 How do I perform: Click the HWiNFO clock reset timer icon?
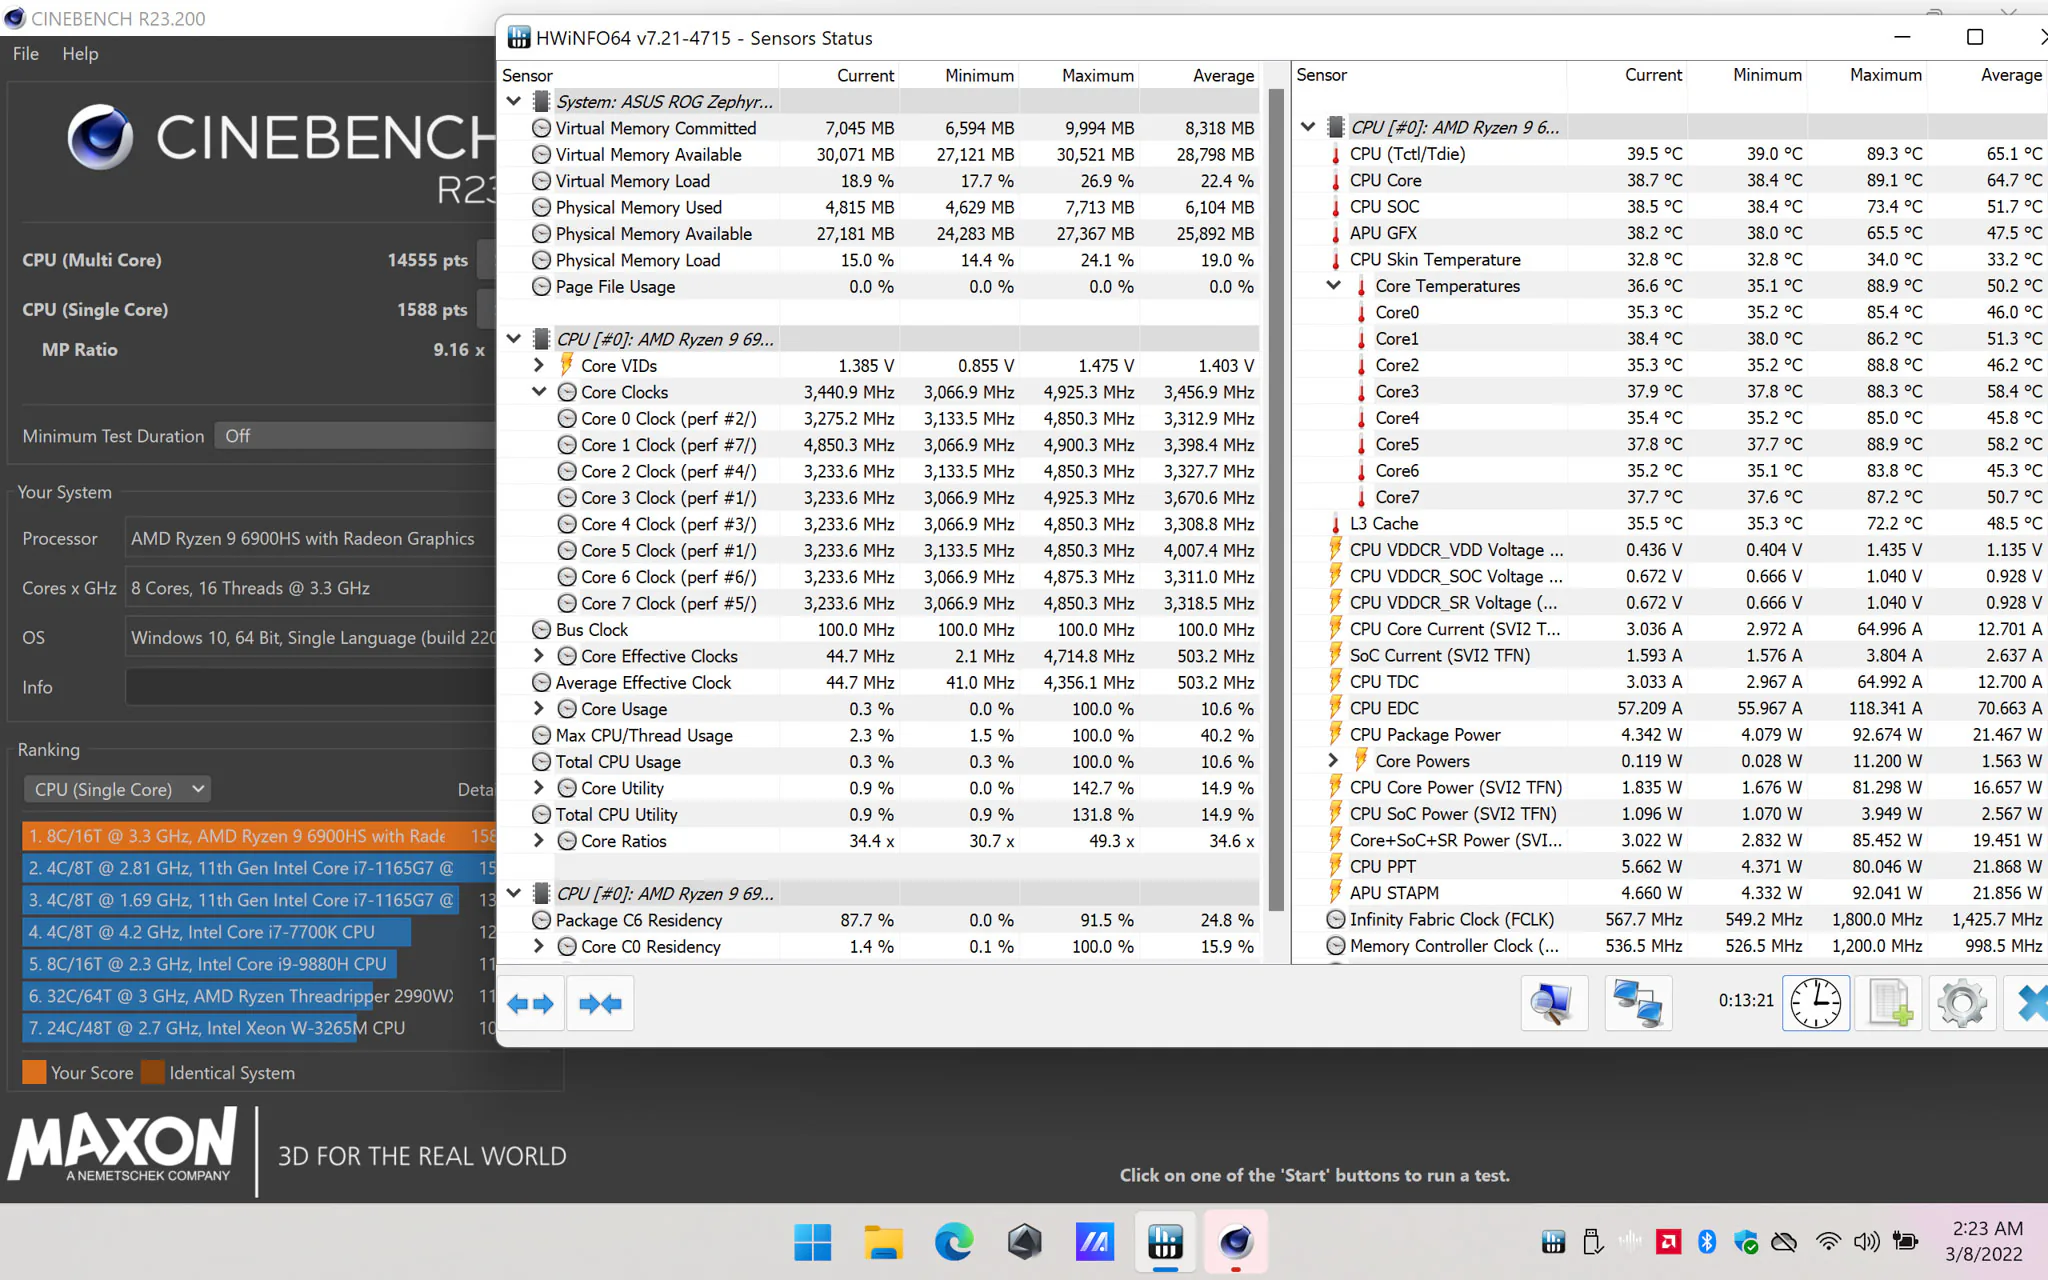pos(1815,1003)
